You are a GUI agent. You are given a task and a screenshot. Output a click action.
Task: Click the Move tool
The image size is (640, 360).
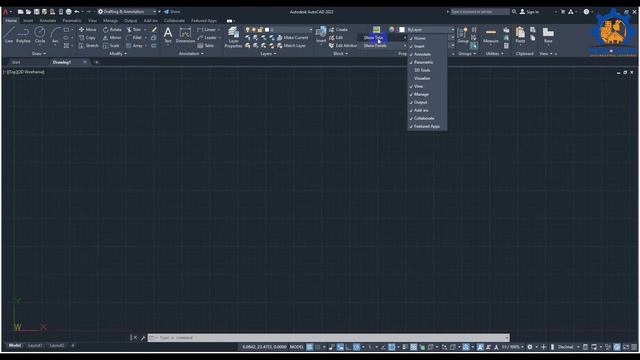87,30
